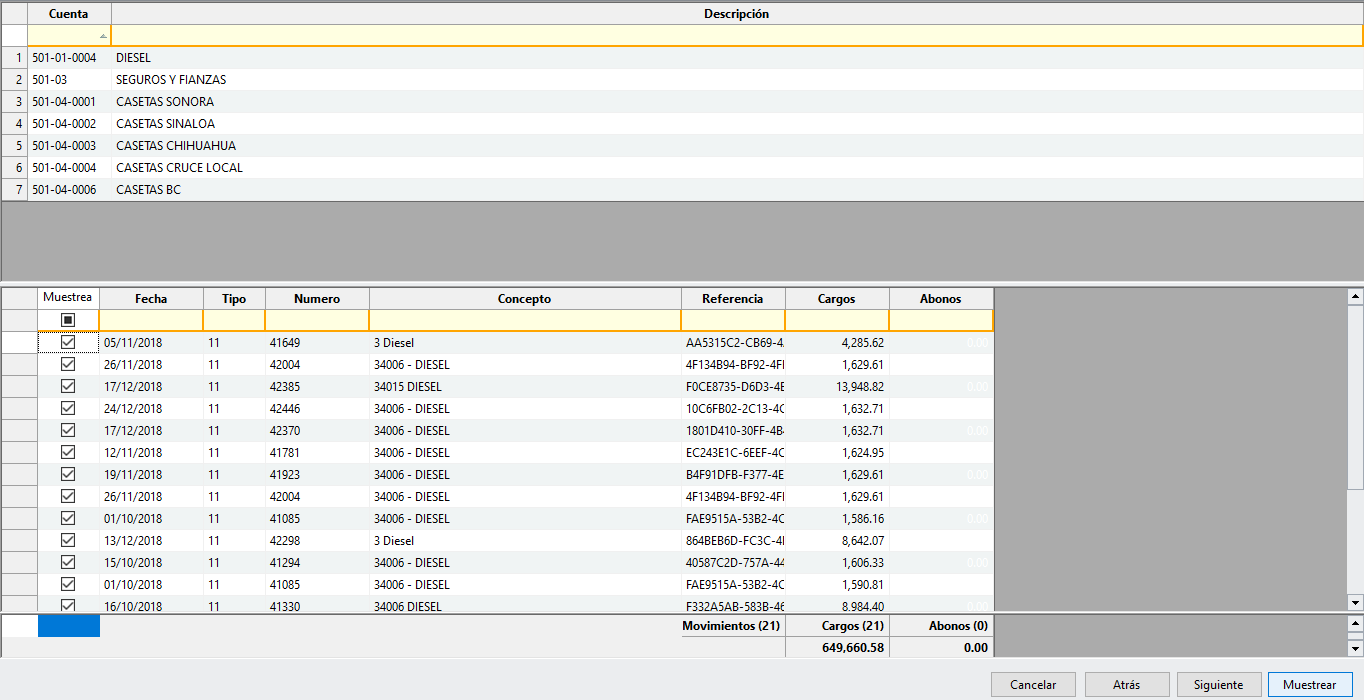Go back with the Atrás button

point(1126,685)
